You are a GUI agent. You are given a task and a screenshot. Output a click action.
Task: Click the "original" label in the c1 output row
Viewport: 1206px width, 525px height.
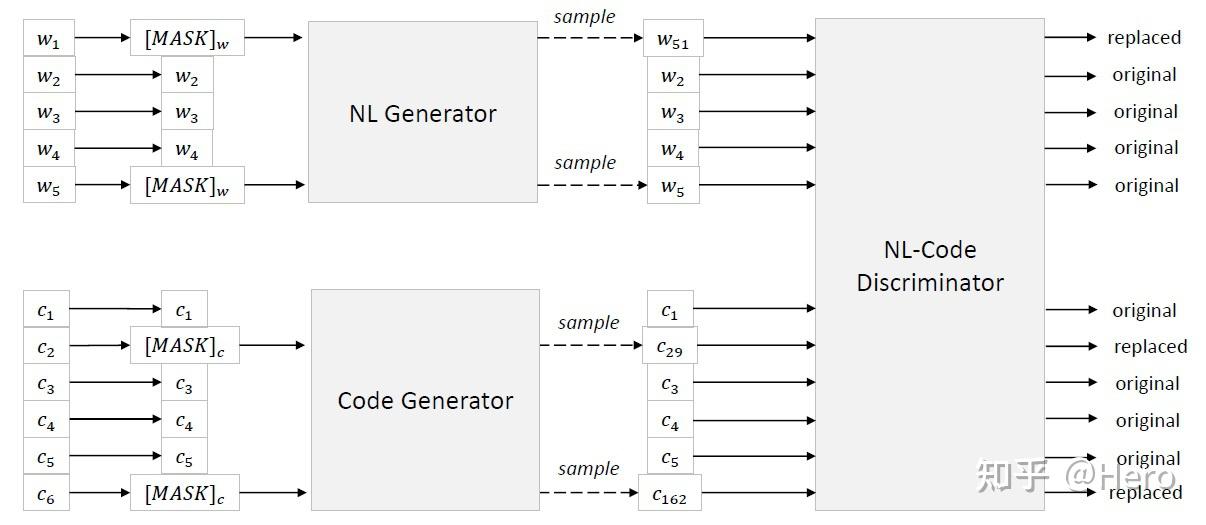point(1144,310)
